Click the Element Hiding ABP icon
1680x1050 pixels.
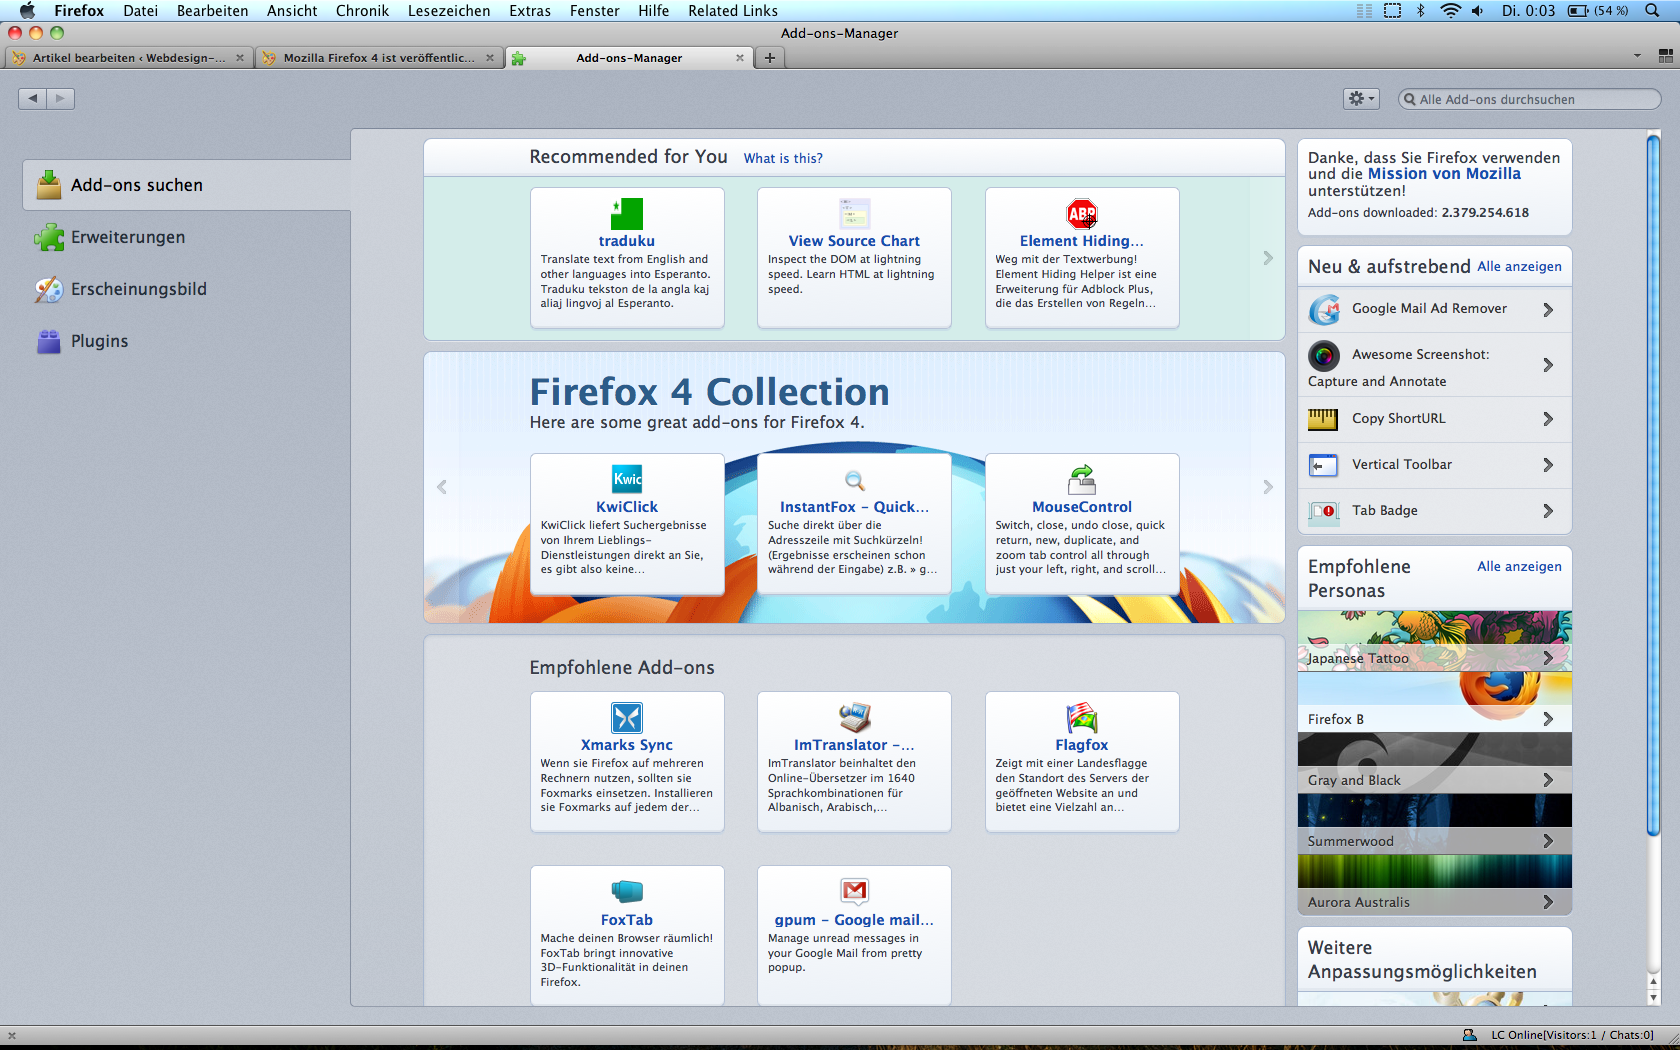1082,213
